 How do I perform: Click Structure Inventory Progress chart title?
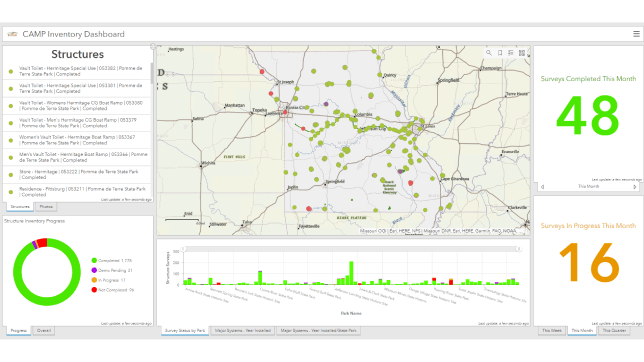point(34,221)
